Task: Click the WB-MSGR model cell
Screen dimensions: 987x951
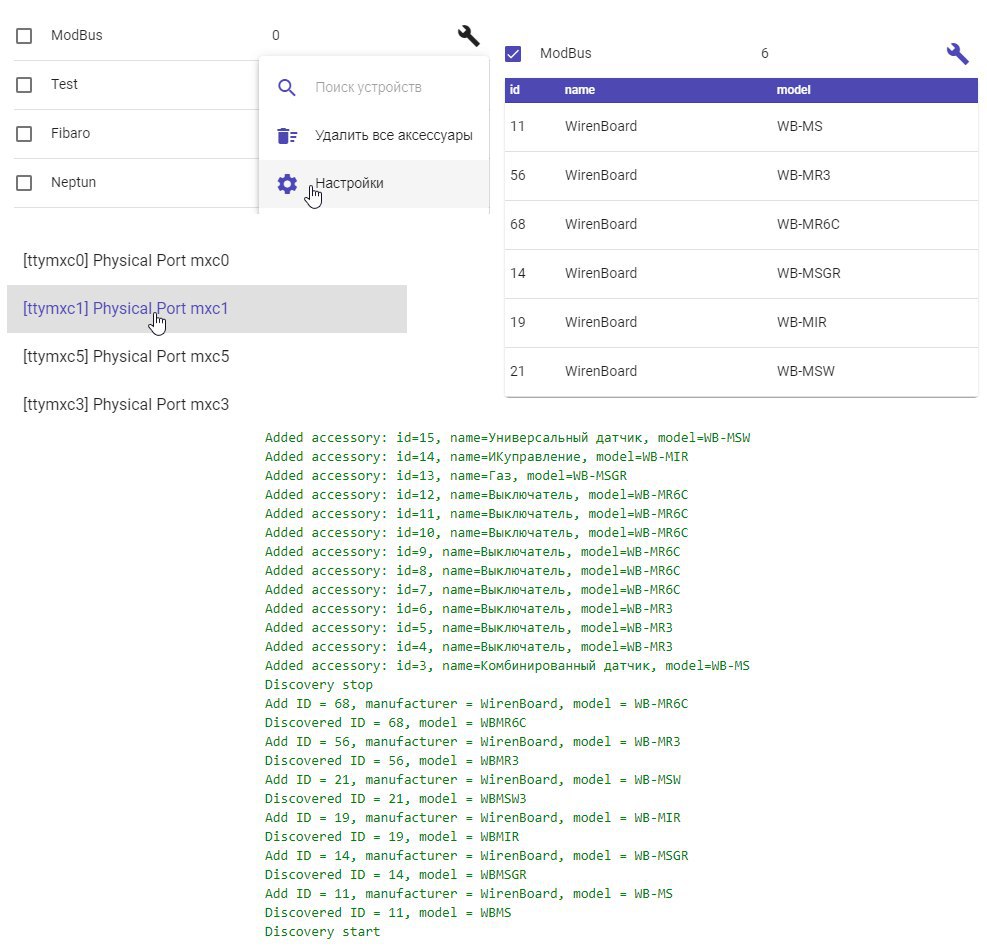Action: click(808, 274)
